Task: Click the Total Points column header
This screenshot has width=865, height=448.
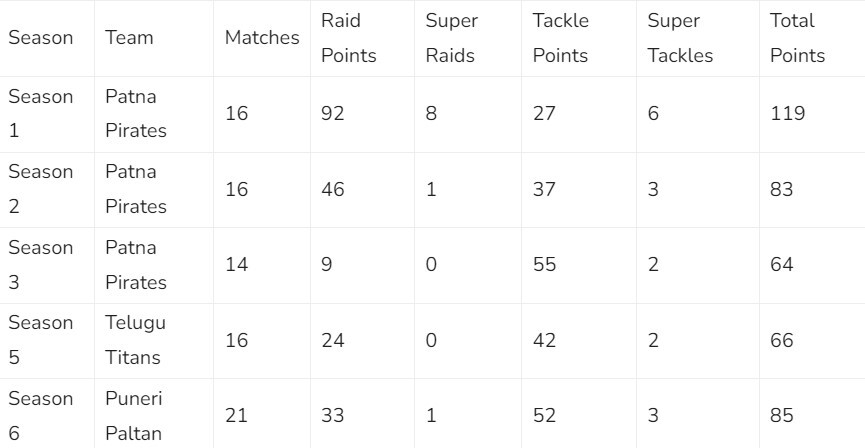Action: point(797,38)
